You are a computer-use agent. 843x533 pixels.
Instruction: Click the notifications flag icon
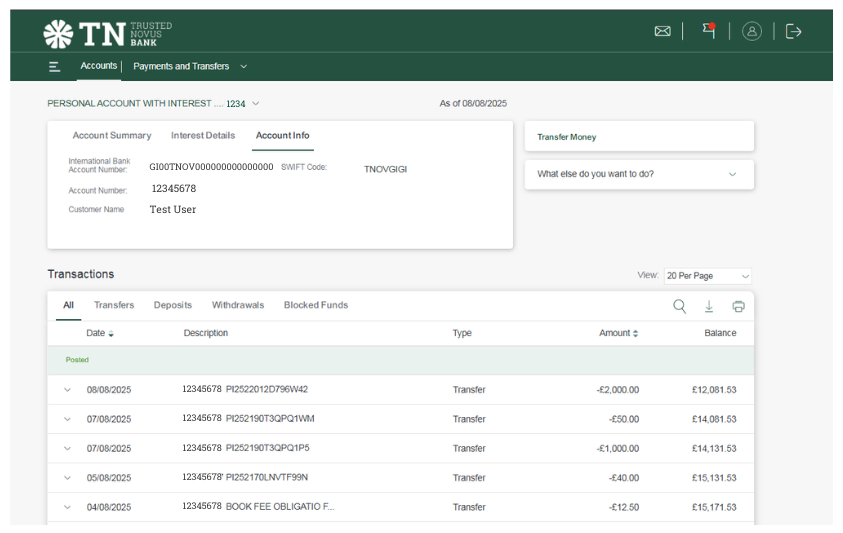(x=709, y=30)
